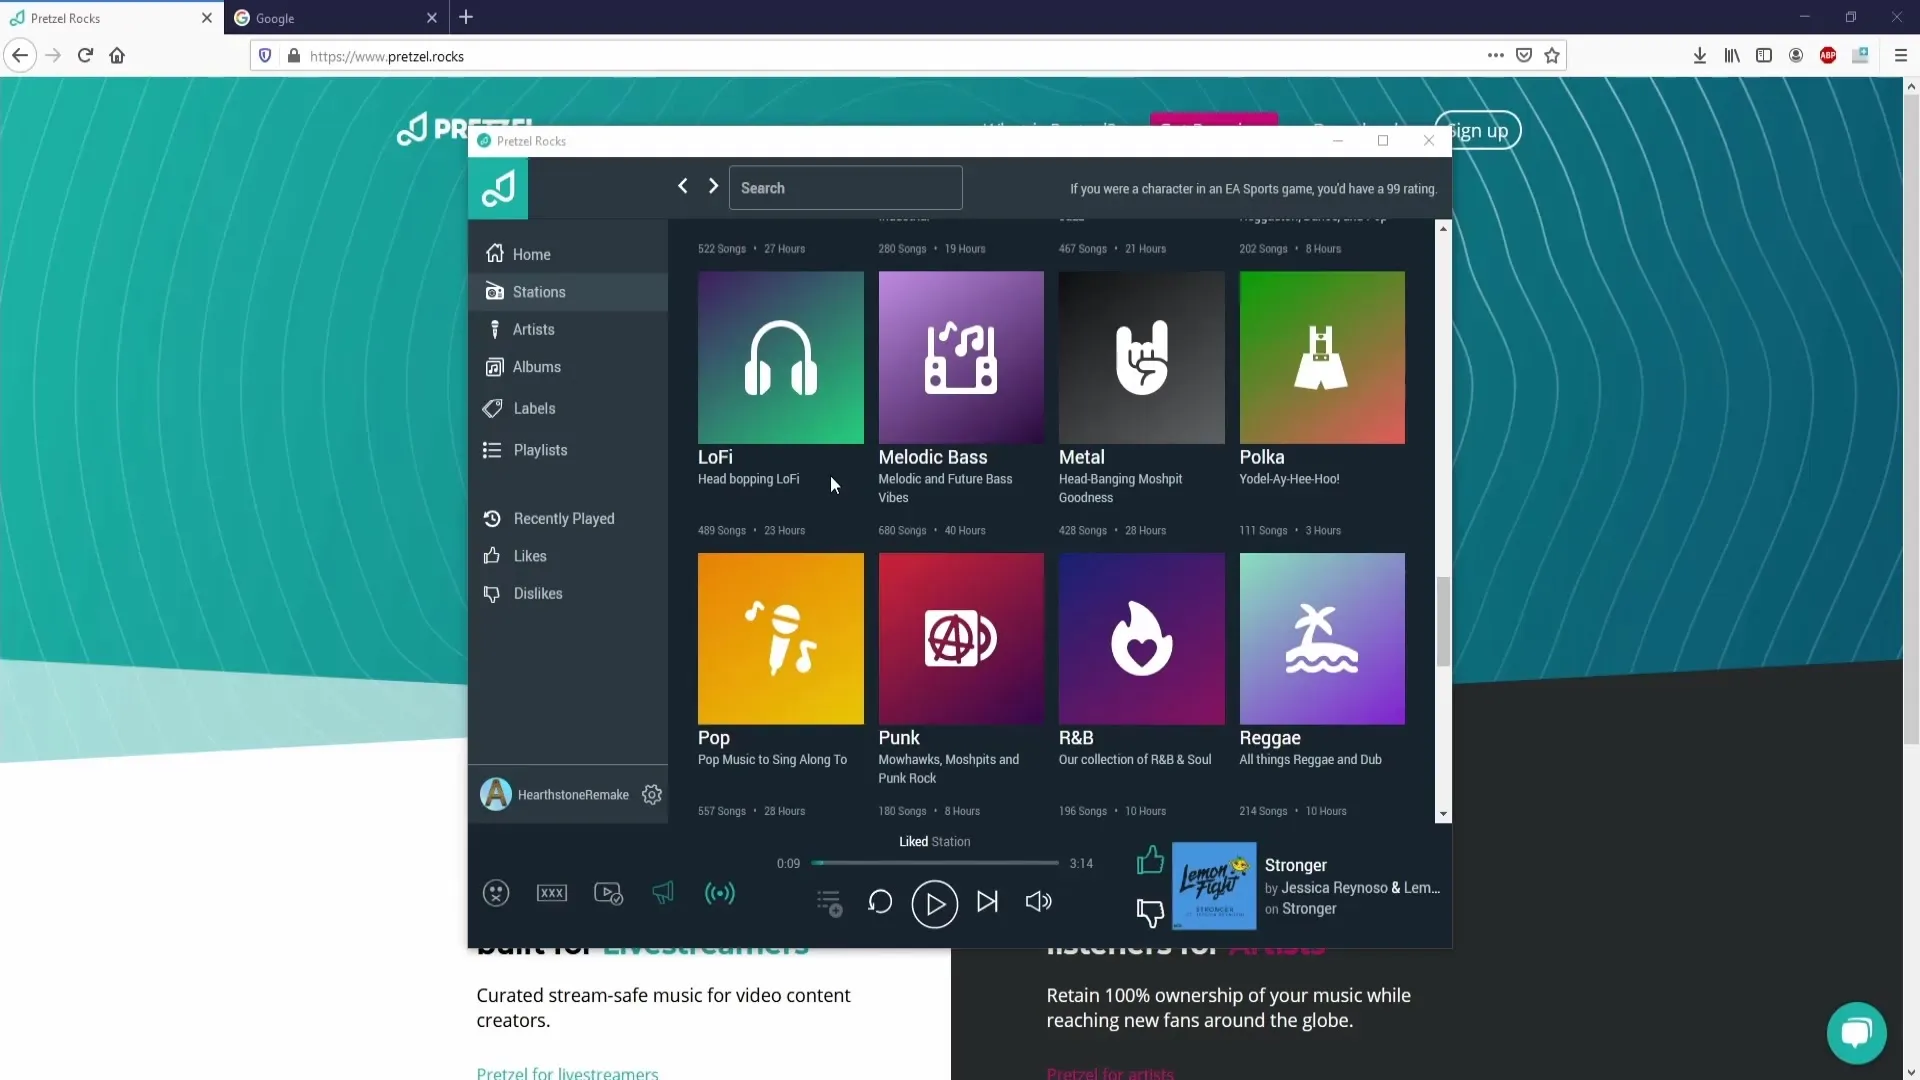Open the R&B station tile
This screenshot has height=1080, width=1920.
(x=1141, y=639)
